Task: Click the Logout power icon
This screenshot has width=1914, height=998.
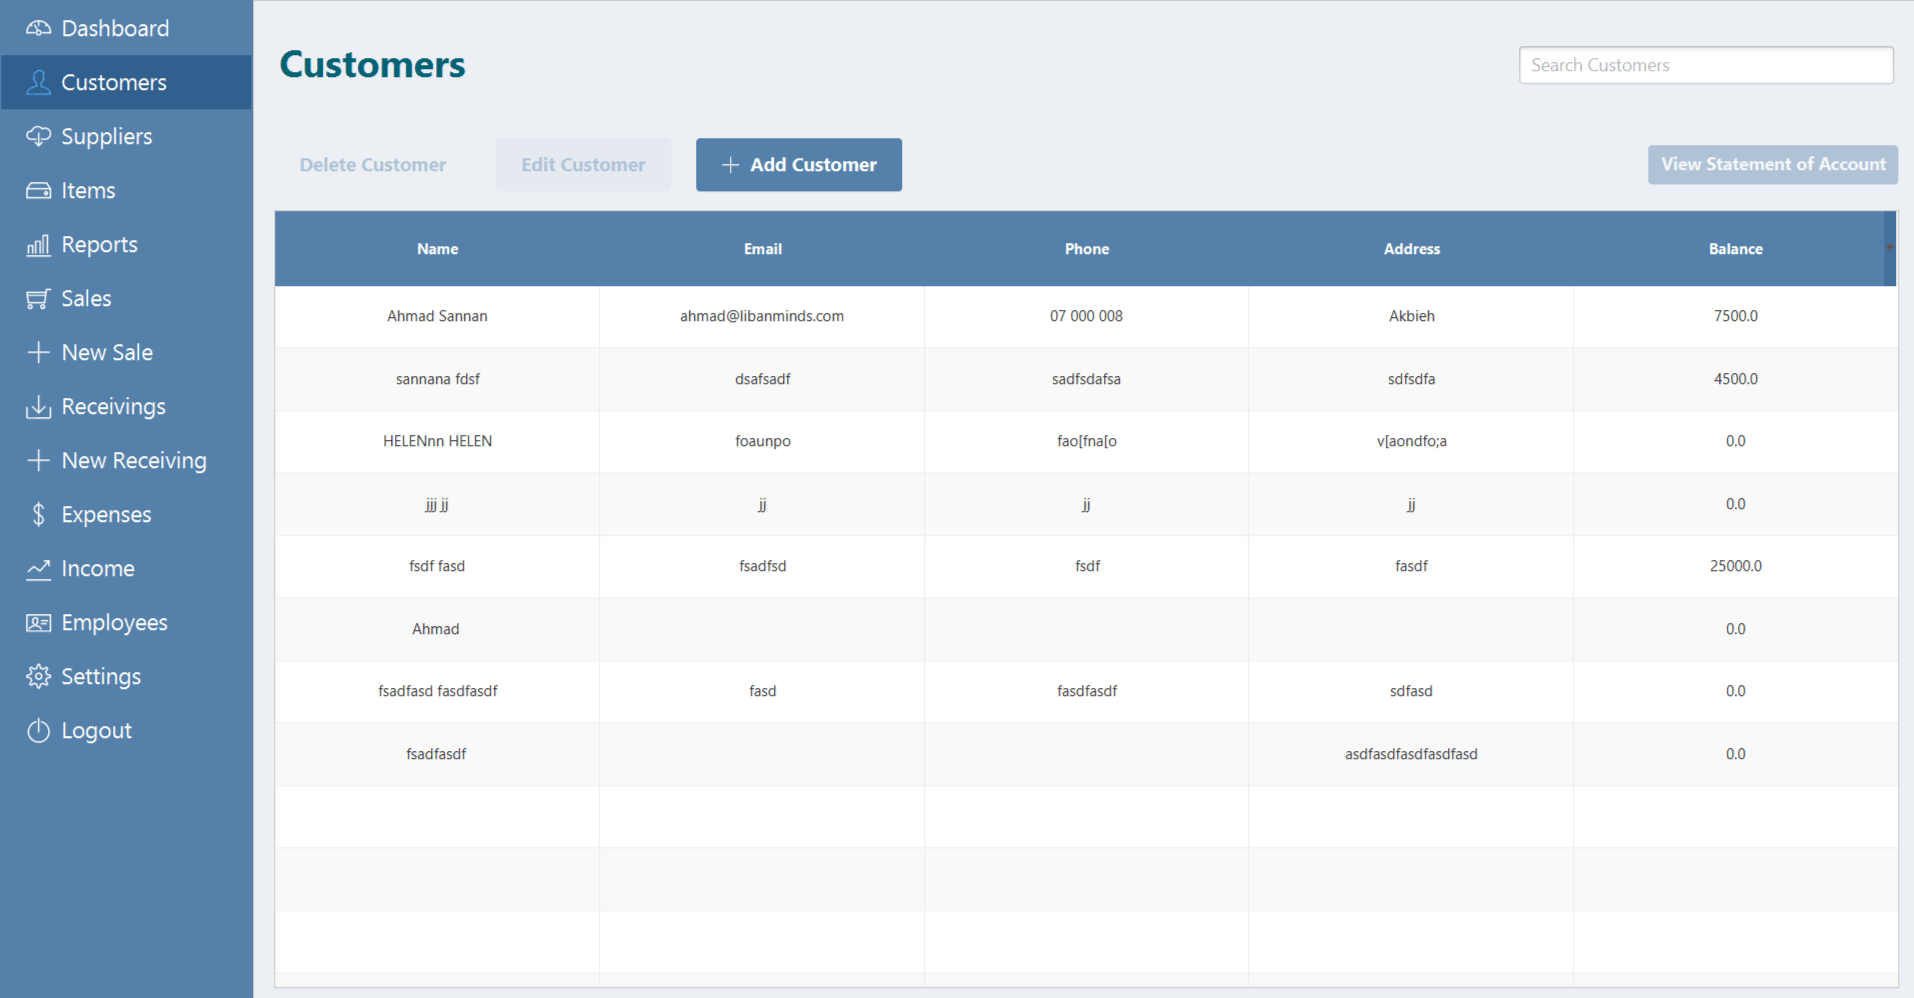Action: (38, 731)
